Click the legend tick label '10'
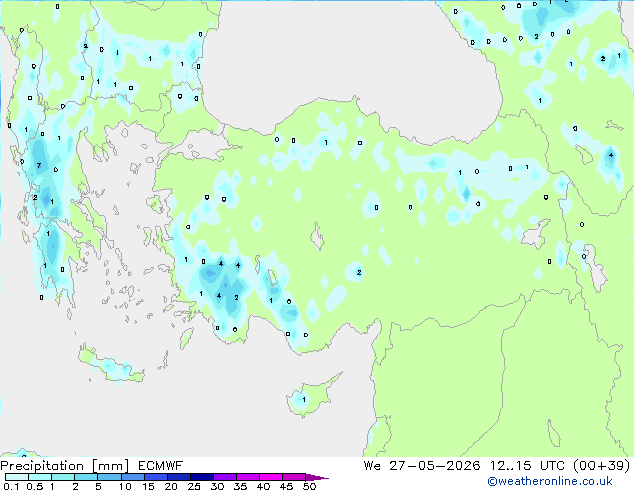This screenshot has width=634, height=490. [125, 486]
